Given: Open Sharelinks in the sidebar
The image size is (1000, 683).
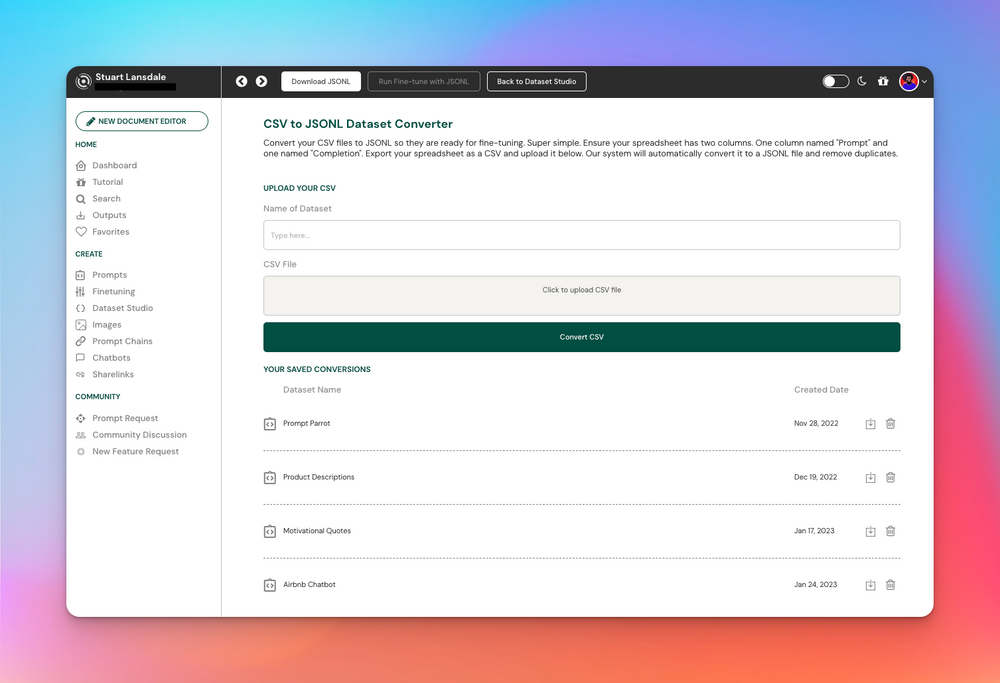Looking at the screenshot, I should pyautogui.click(x=105, y=374).
